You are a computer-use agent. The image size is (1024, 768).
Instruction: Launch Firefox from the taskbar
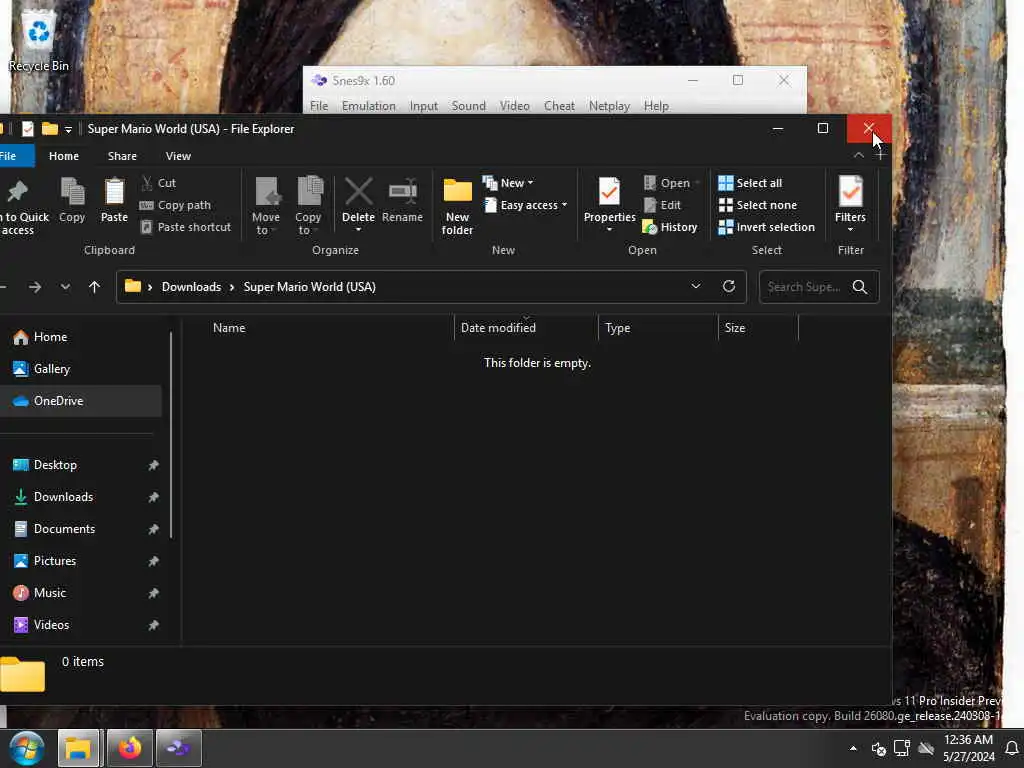tap(129, 748)
